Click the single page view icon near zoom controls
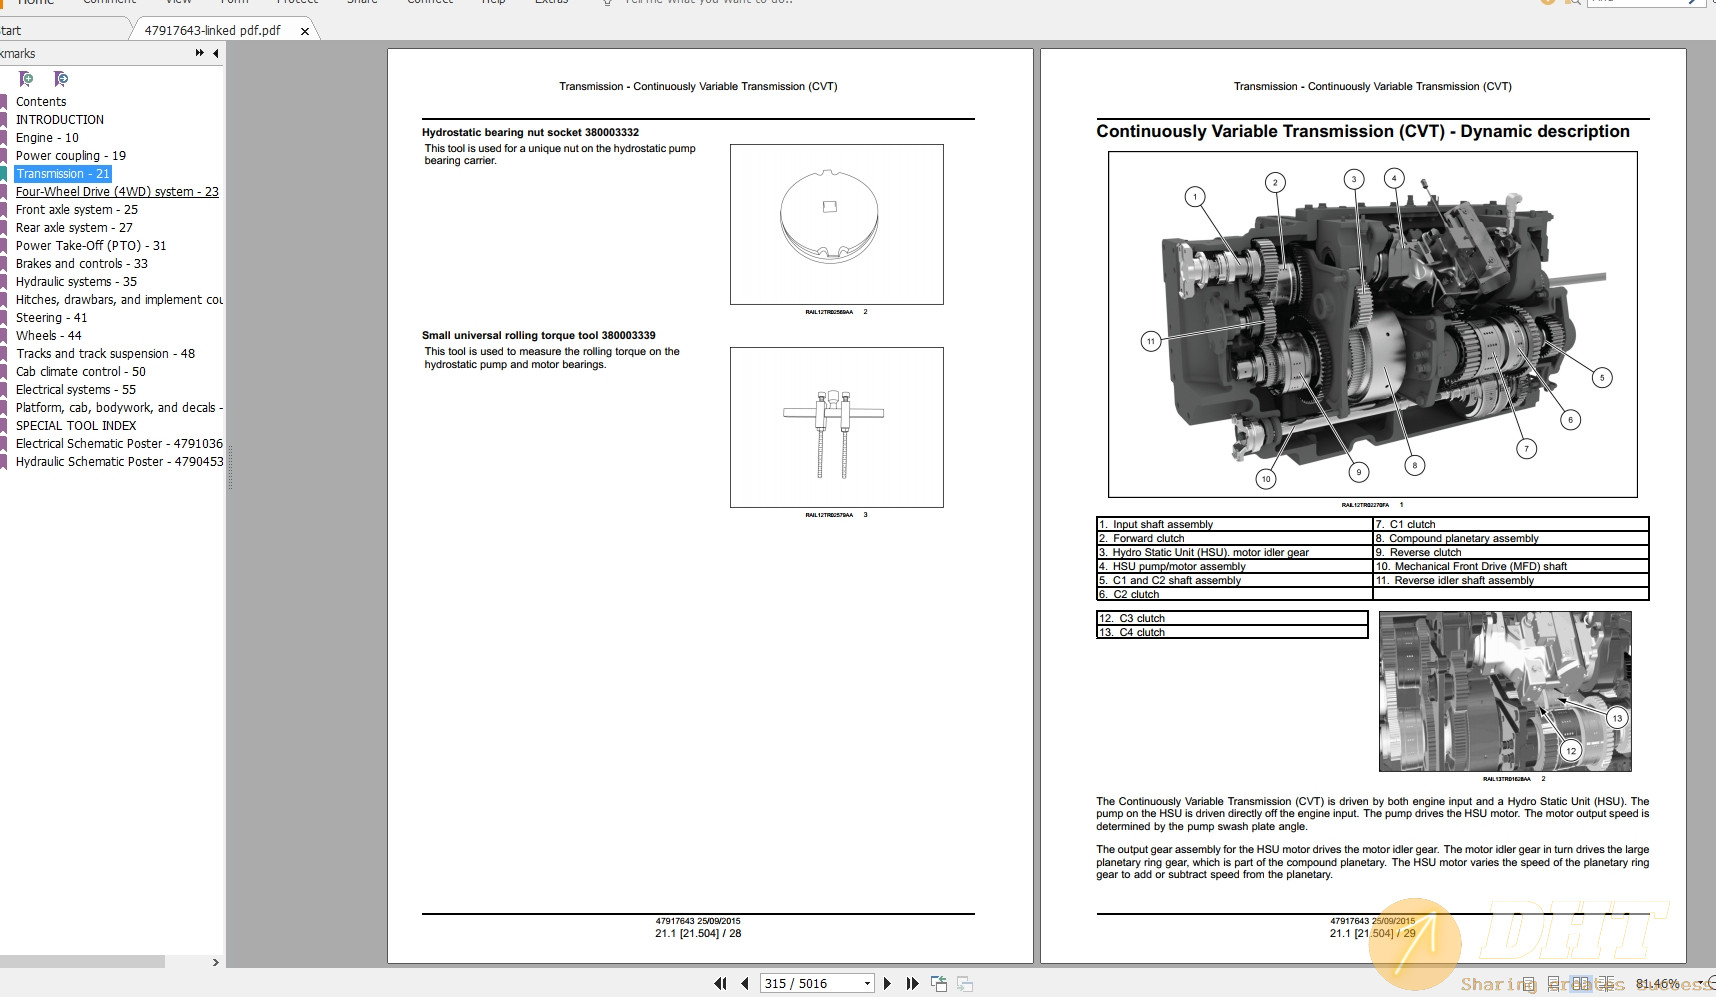 tap(1528, 983)
